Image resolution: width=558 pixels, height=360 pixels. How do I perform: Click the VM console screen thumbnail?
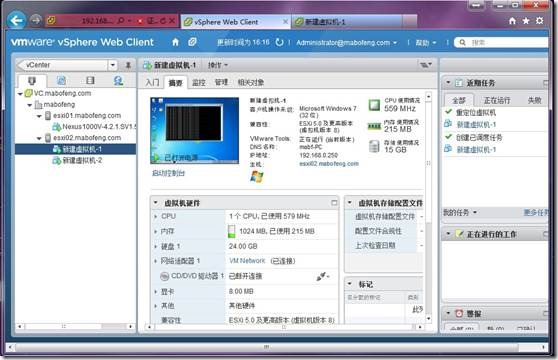point(194,130)
